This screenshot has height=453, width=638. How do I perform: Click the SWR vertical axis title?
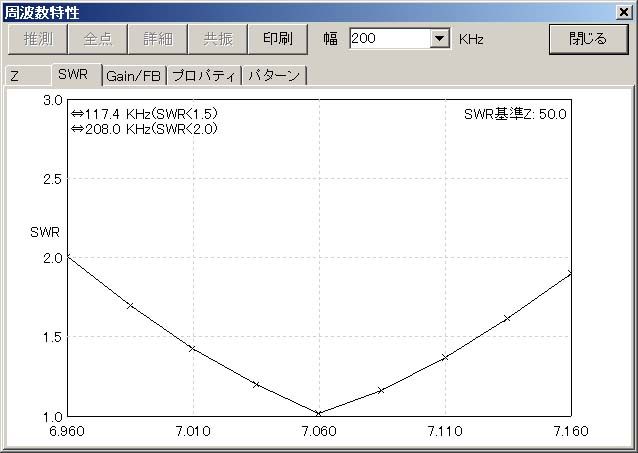click(x=45, y=232)
